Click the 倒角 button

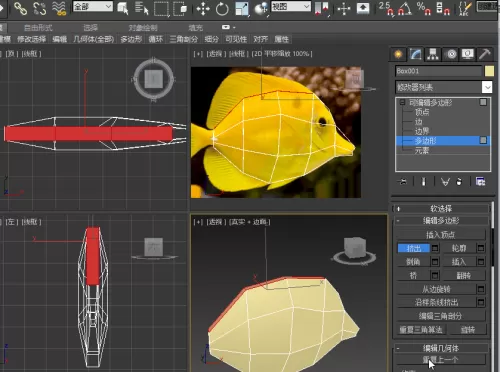413,262
